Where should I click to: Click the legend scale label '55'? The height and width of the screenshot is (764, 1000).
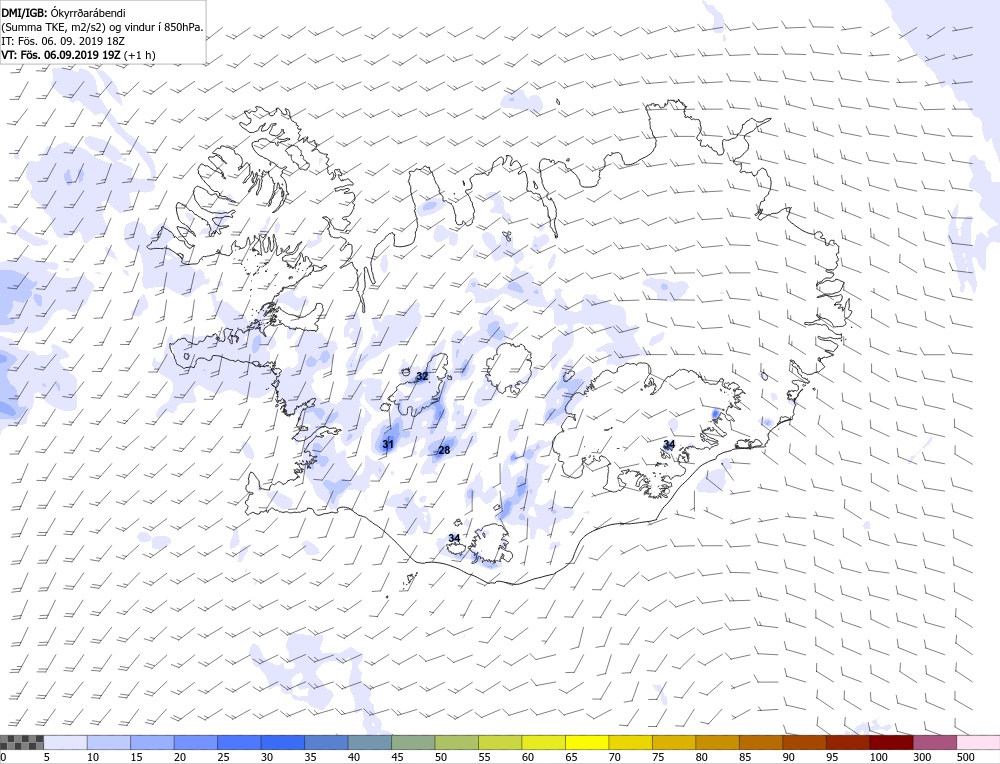coord(484,757)
